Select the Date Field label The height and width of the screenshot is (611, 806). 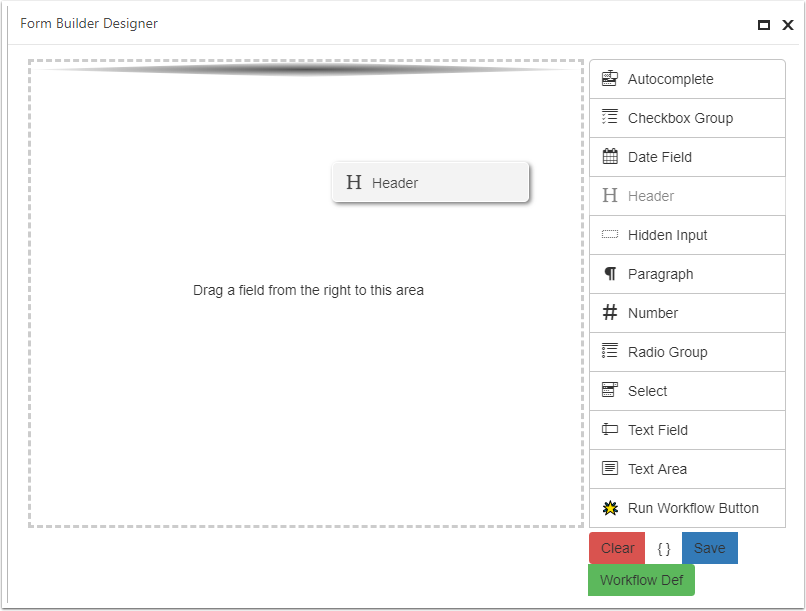(660, 157)
